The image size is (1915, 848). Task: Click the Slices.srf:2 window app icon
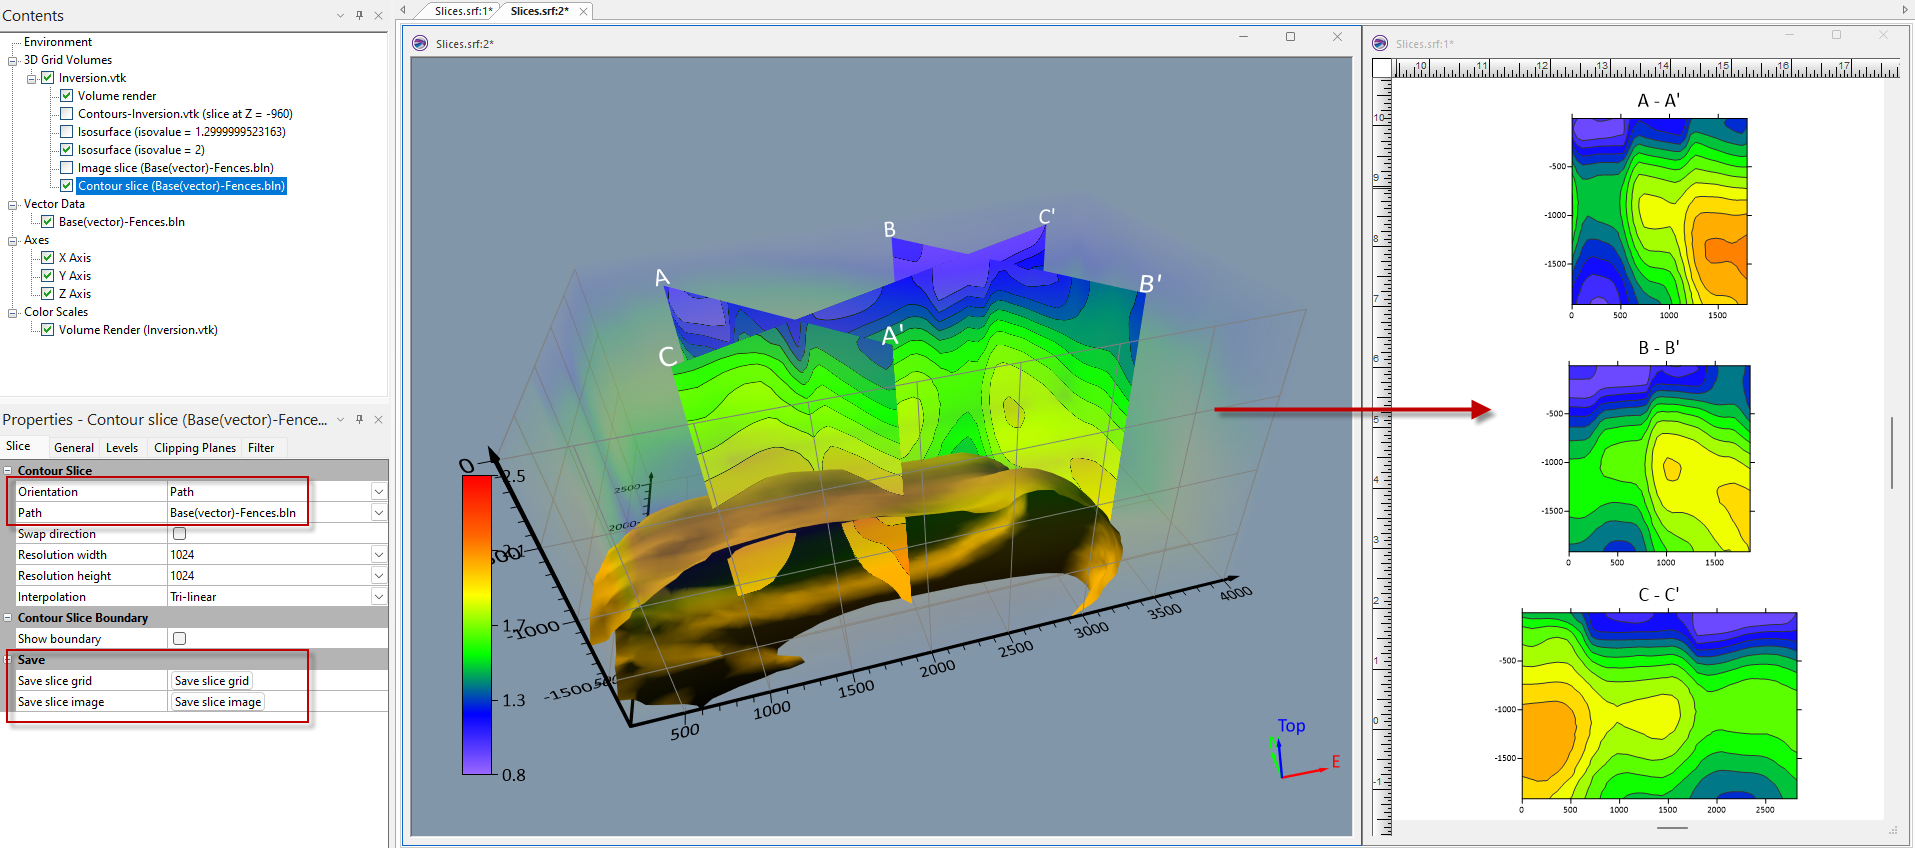420,44
